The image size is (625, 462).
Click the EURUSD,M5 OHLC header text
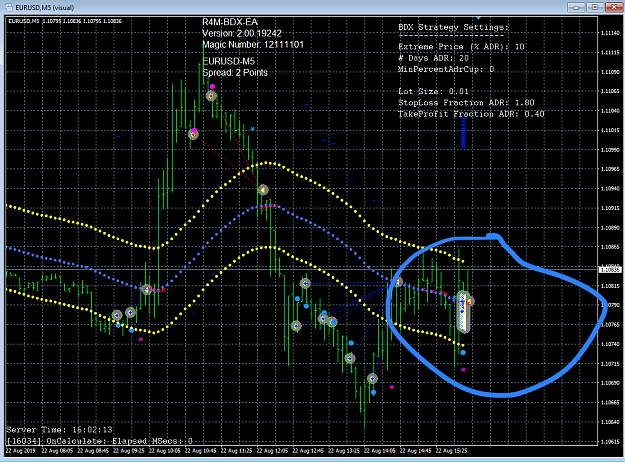(65, 21)
